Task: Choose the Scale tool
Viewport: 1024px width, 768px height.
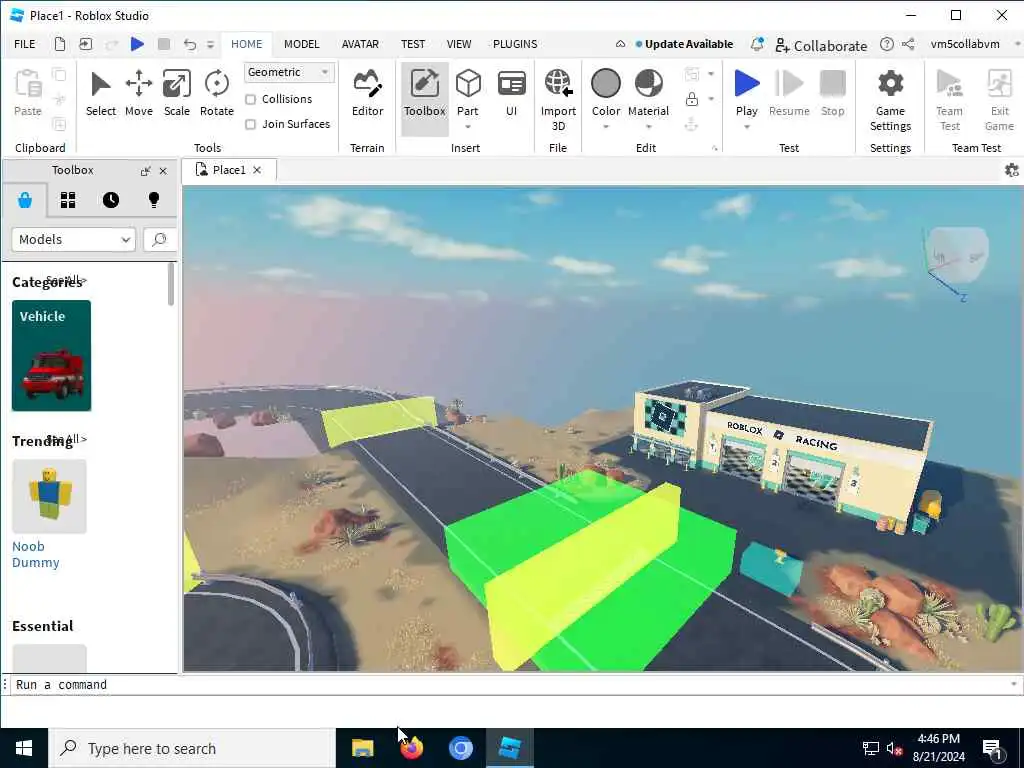Action: (x=176, y=94)
